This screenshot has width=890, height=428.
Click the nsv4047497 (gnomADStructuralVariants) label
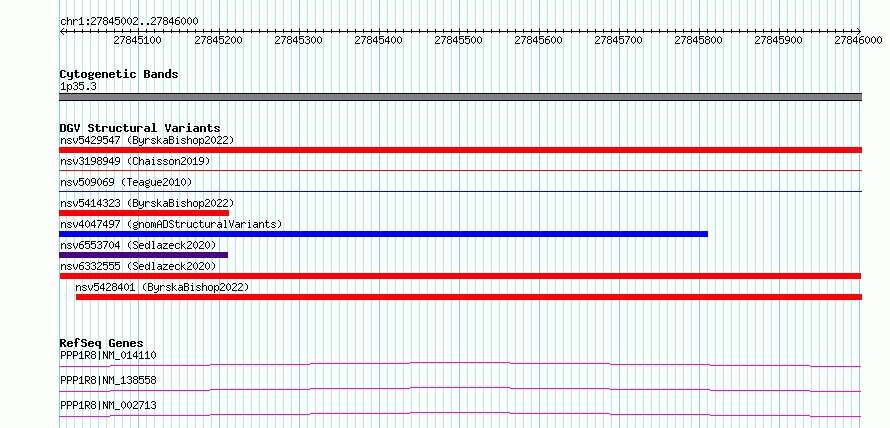(x=171, y=224)
